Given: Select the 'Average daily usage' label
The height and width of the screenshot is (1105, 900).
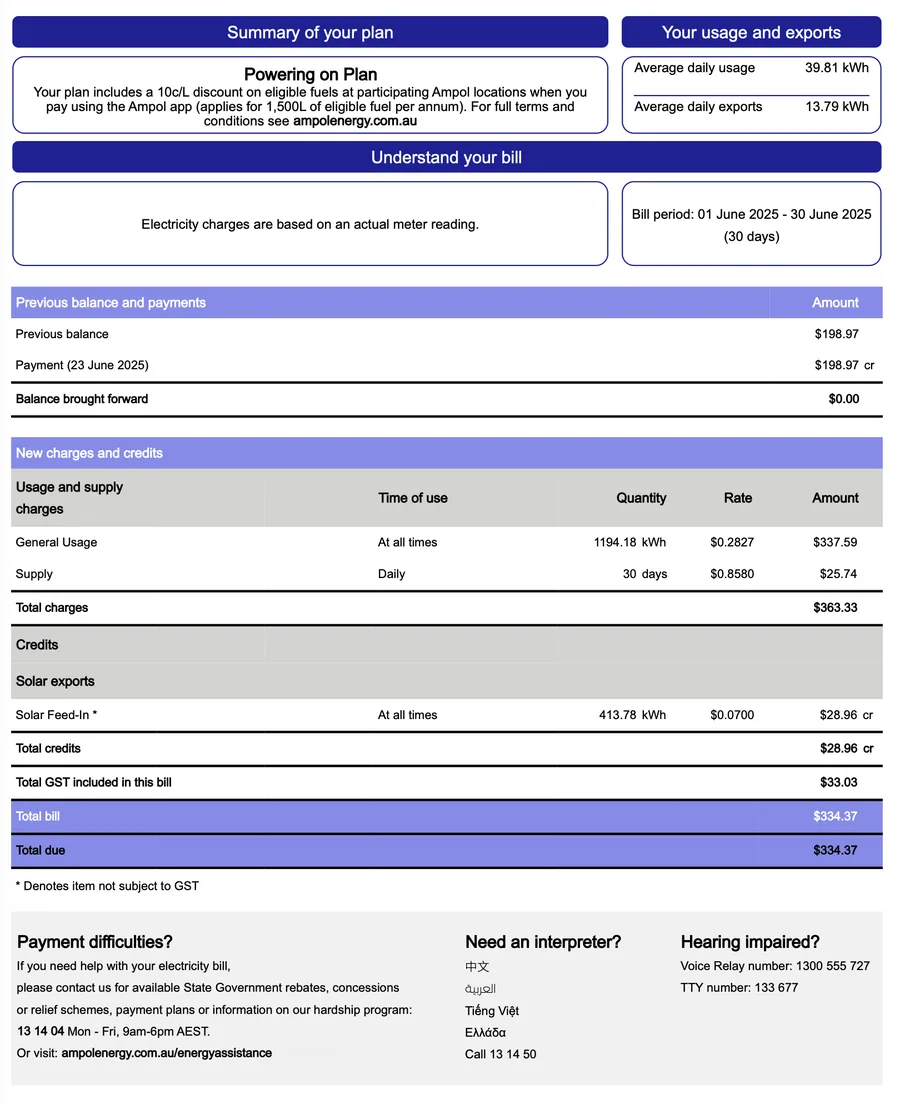Looking at the screenshot, I should pos(694,68).
